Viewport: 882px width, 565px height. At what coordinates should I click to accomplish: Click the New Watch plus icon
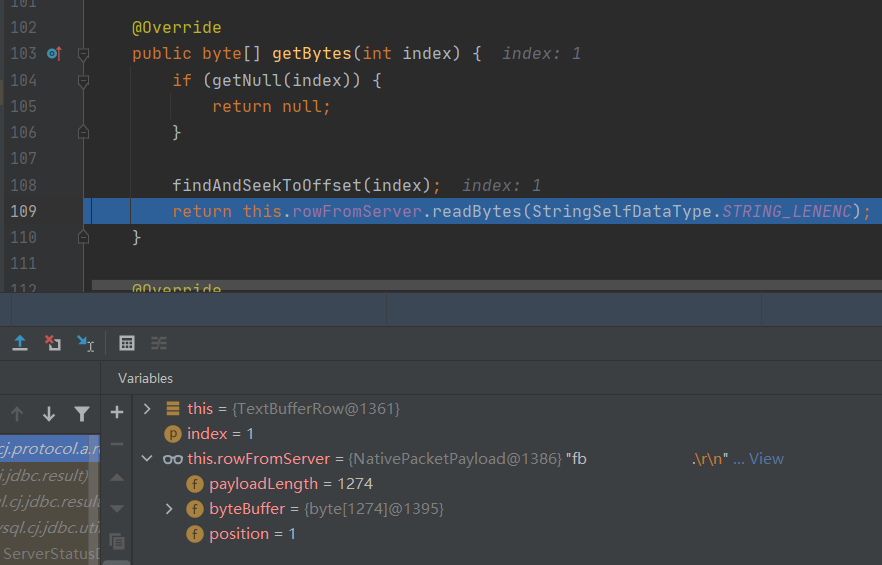click(117, 412)
